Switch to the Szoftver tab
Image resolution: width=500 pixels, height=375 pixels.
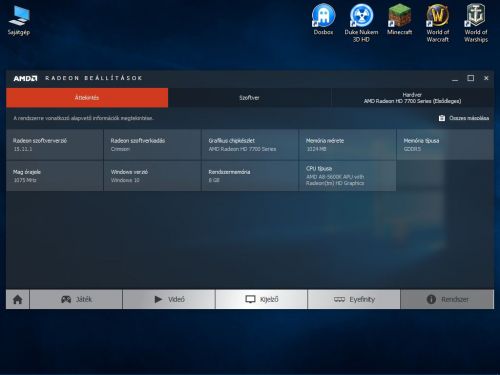tap(249, 98)
